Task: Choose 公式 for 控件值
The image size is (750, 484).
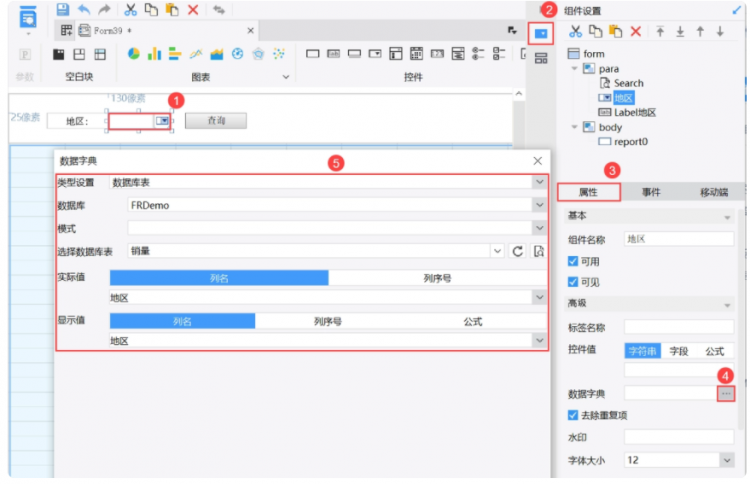Action: [x=715, y=351]
